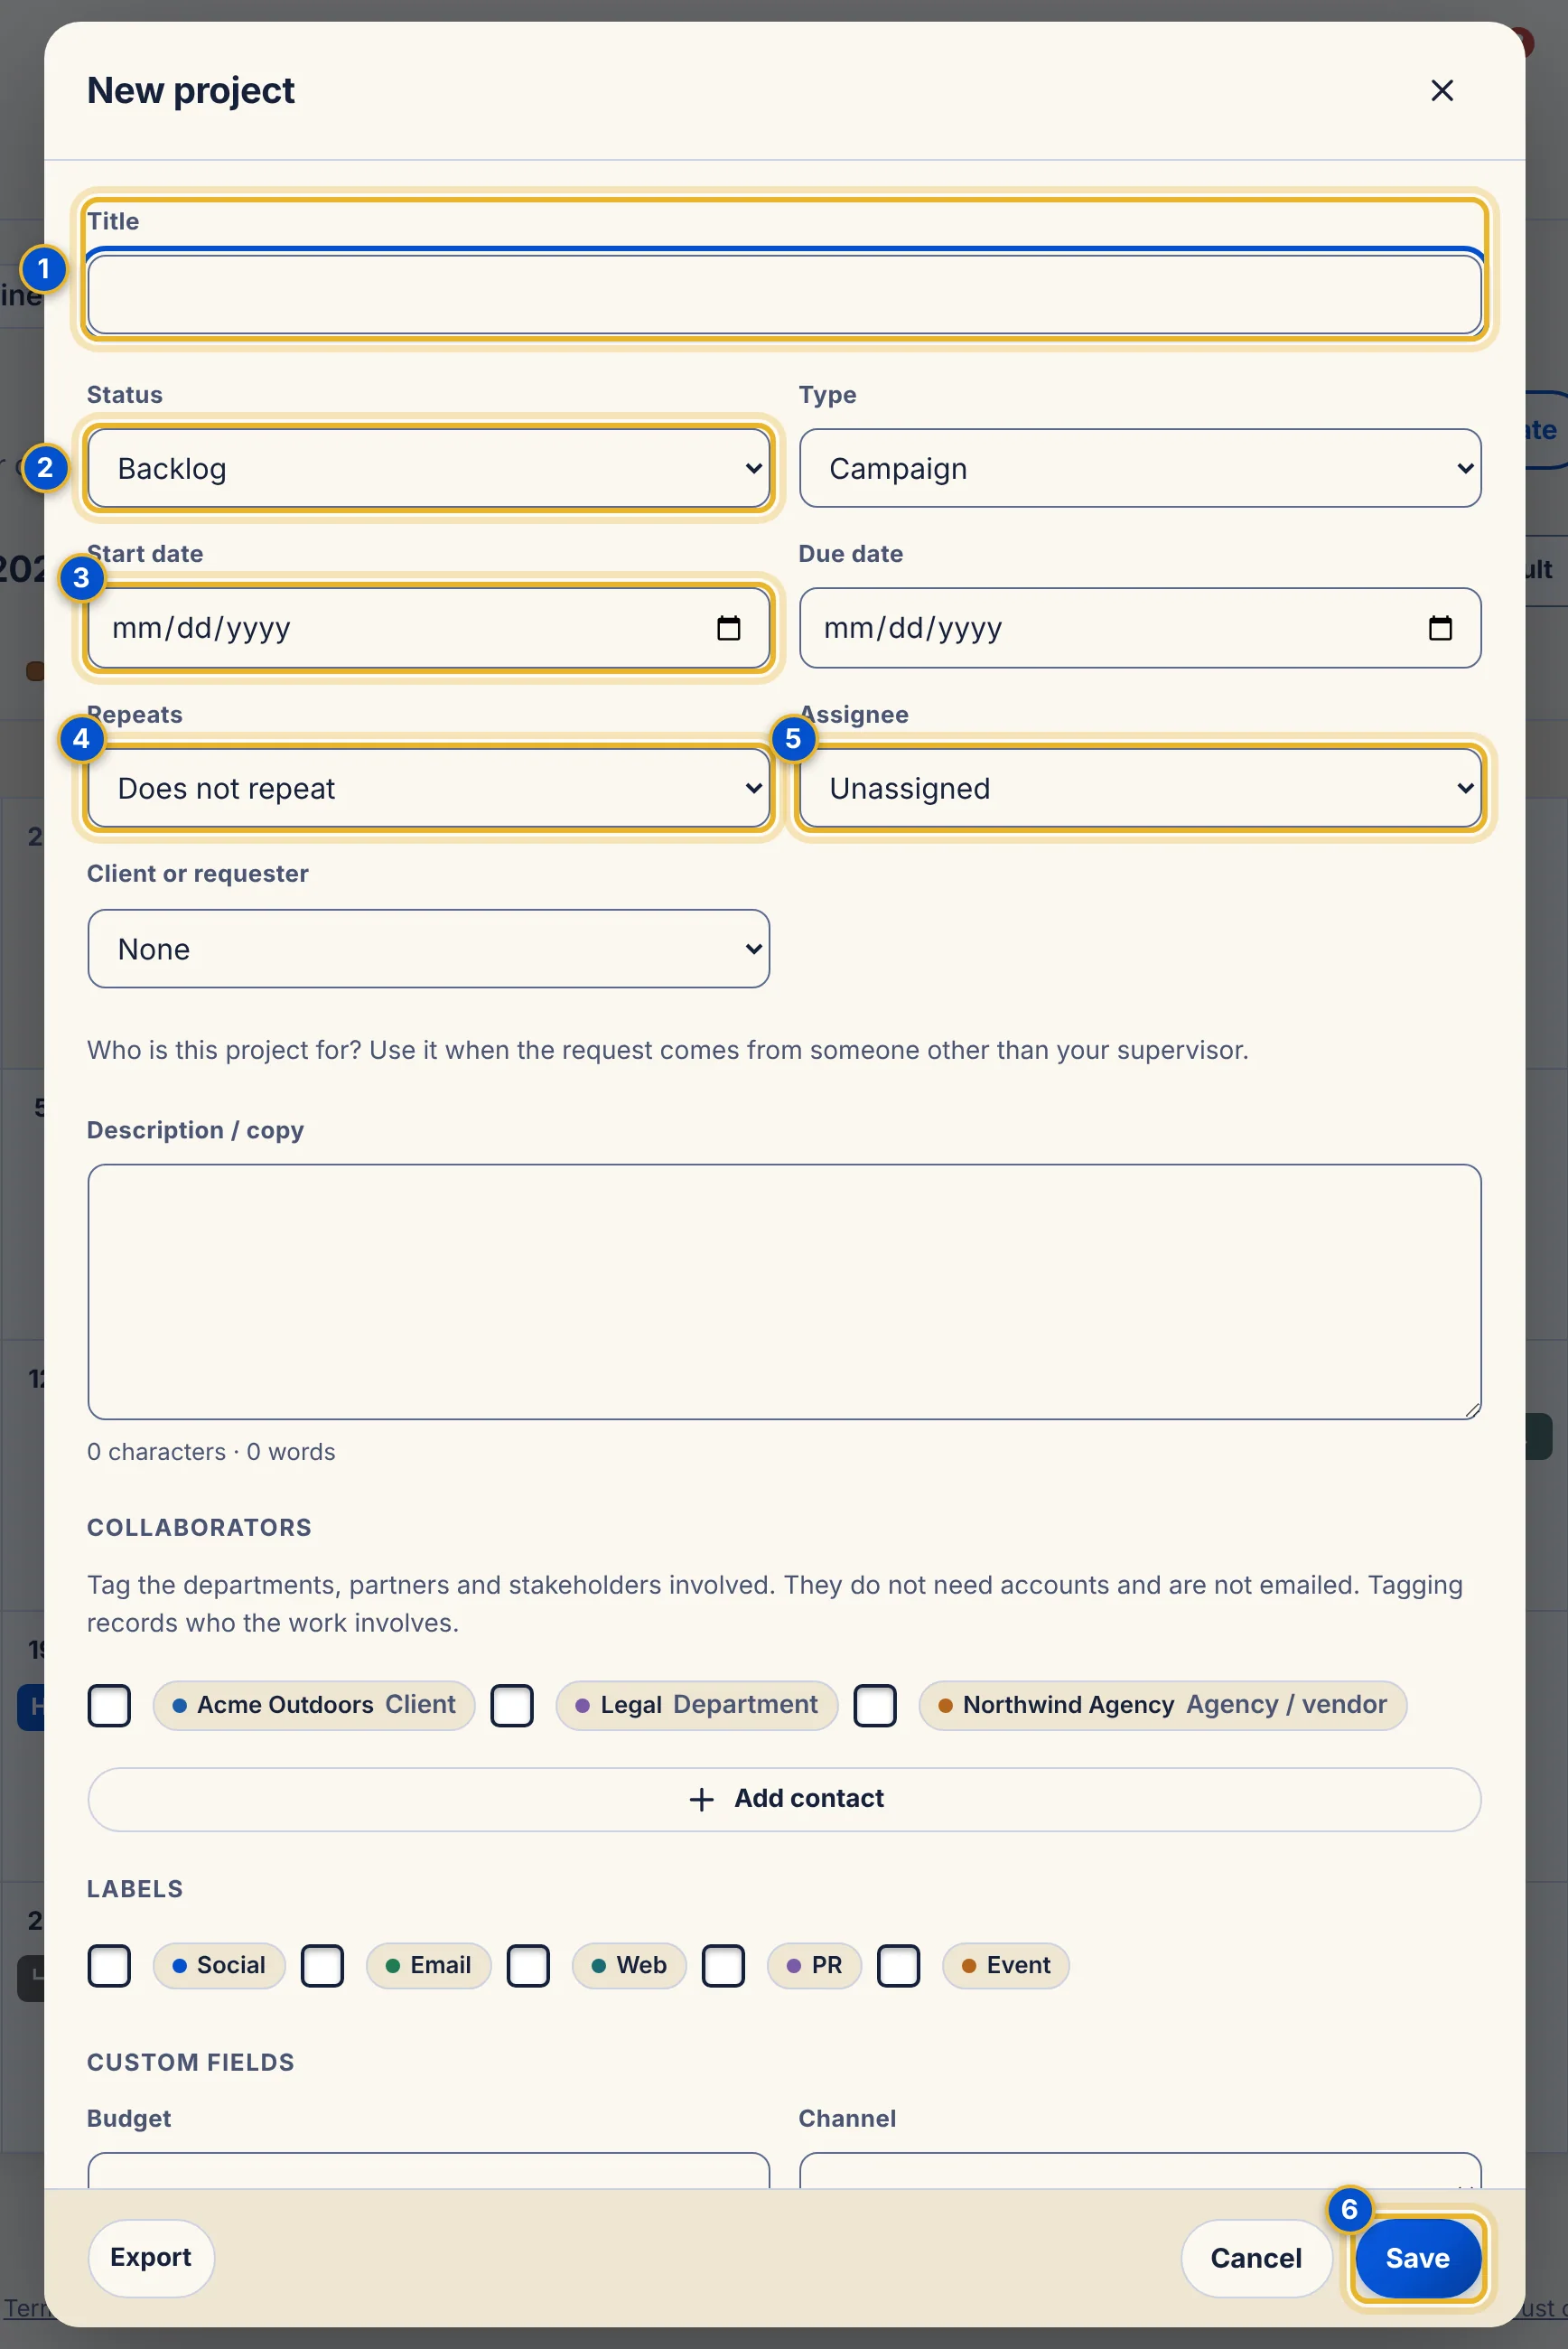Click the Due date mm/dd/yyyy field
The width and height of the screenshot is (1568, 2349).
(x=1140, y=628)
